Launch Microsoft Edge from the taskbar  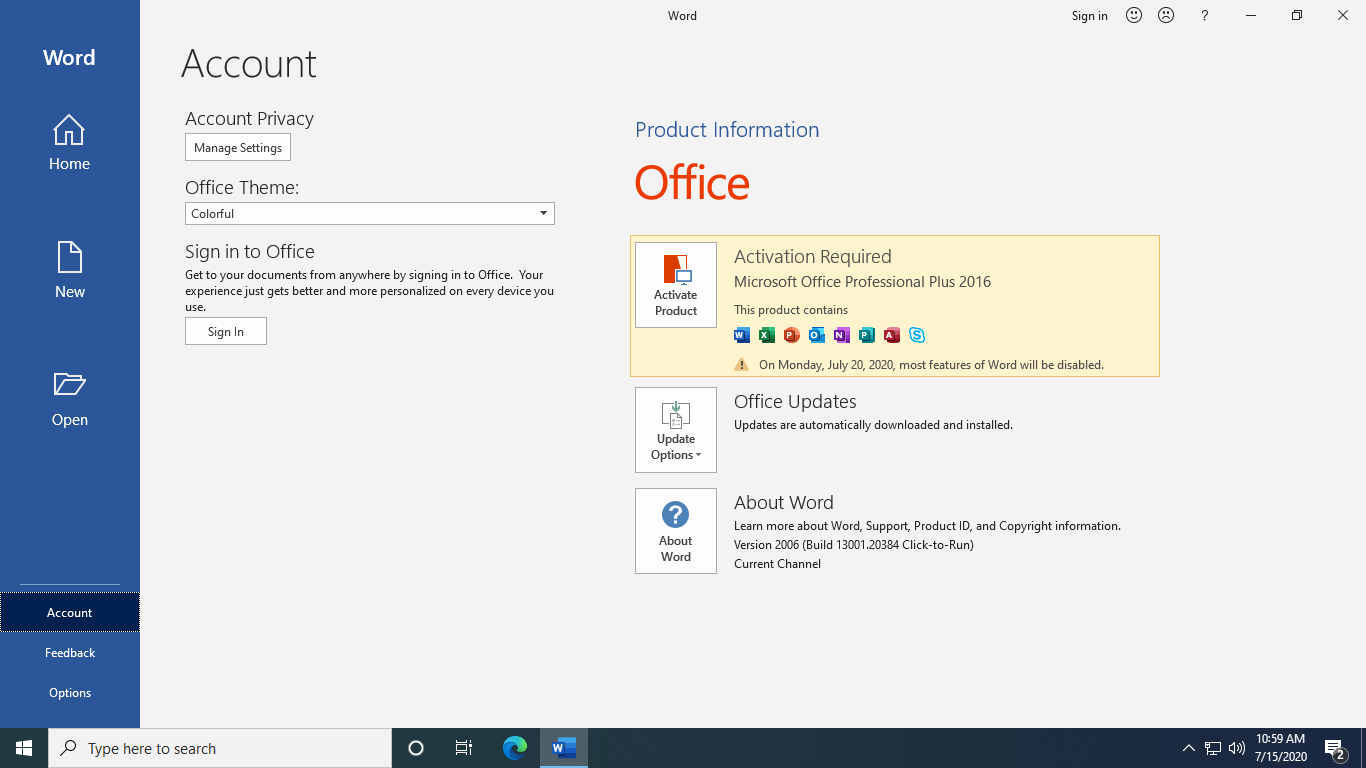coord(515,748)
